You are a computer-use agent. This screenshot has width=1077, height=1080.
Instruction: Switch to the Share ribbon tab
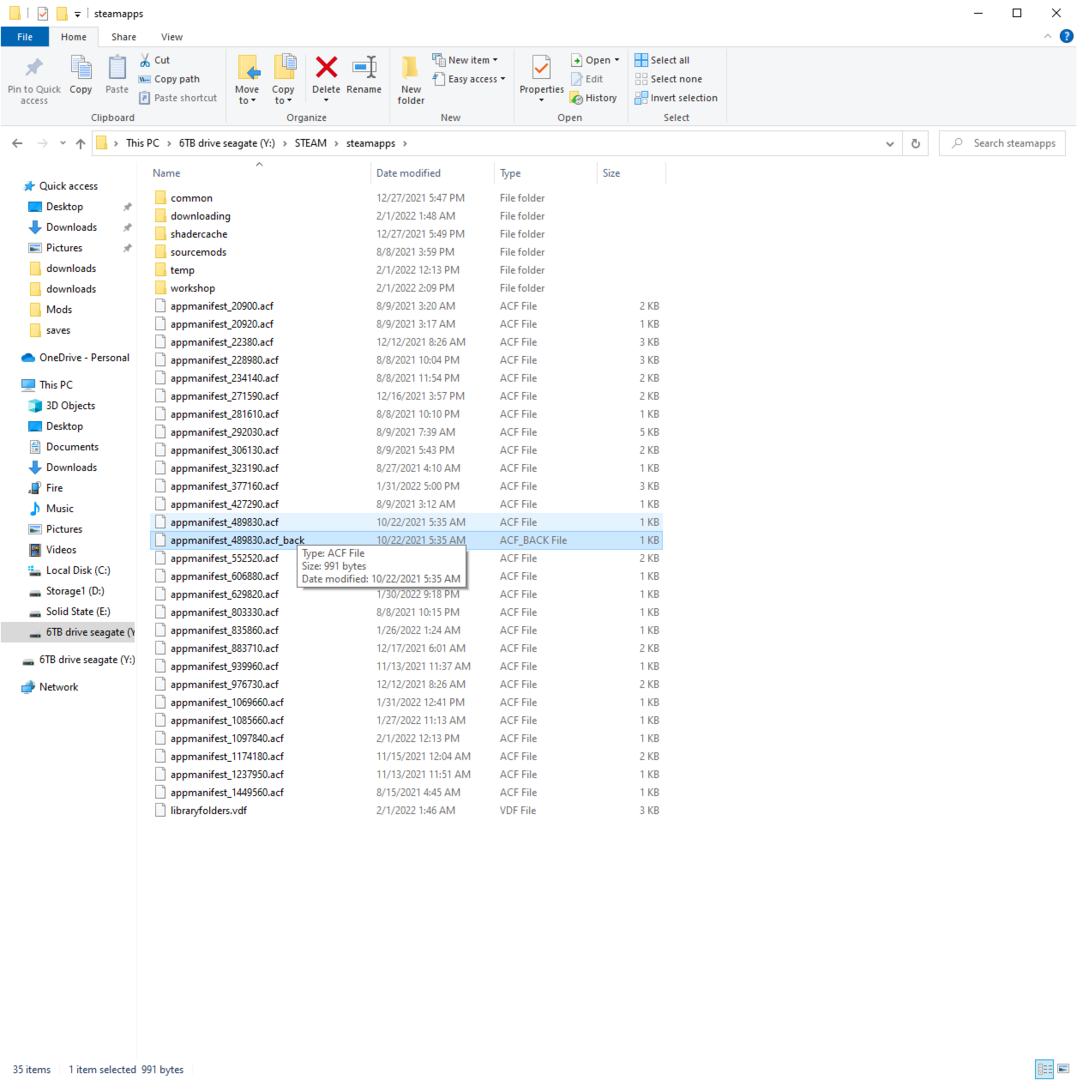click(124, 37)
